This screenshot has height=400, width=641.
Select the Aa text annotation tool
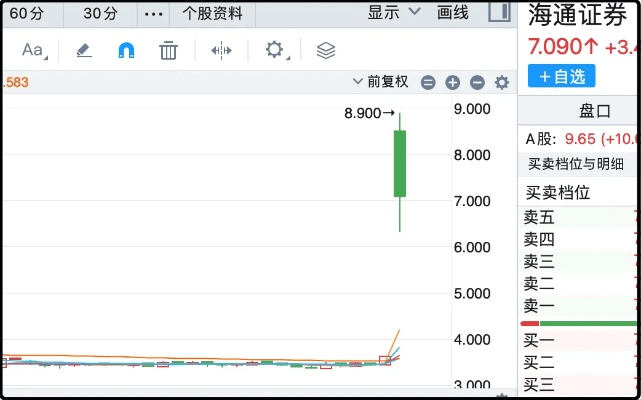coord(33,51)
